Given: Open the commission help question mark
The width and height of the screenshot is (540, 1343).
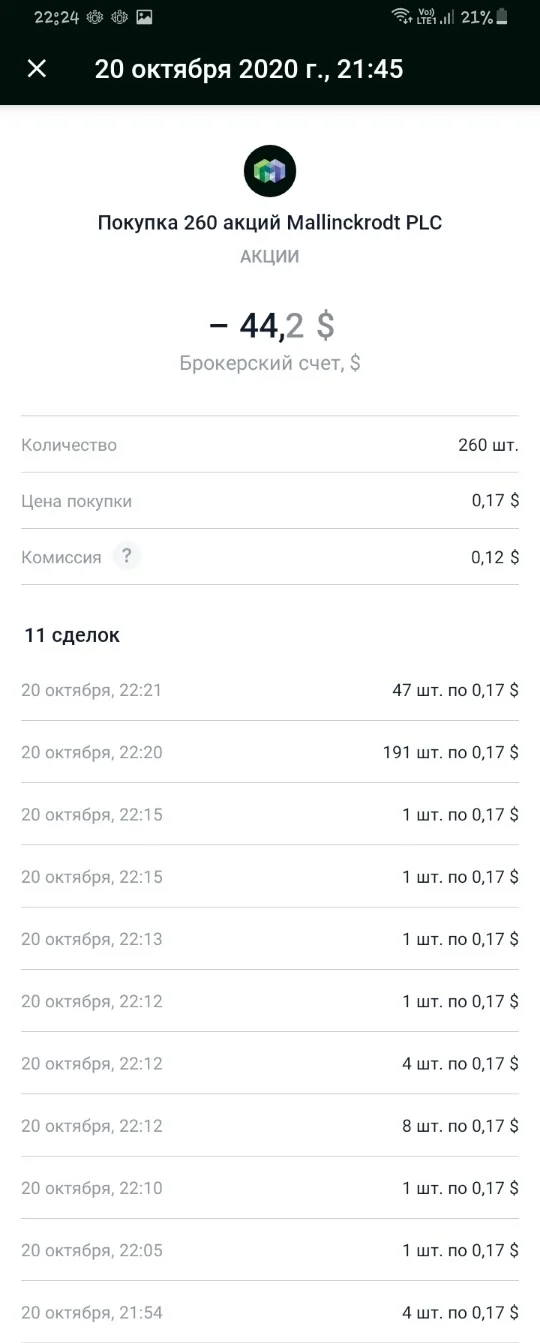Looking at the screenshot, I should 125,557.
